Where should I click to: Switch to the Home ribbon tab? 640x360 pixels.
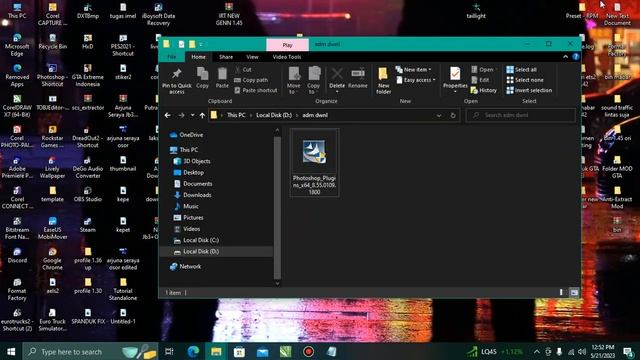pyautogui.click(x=199, y=57)
